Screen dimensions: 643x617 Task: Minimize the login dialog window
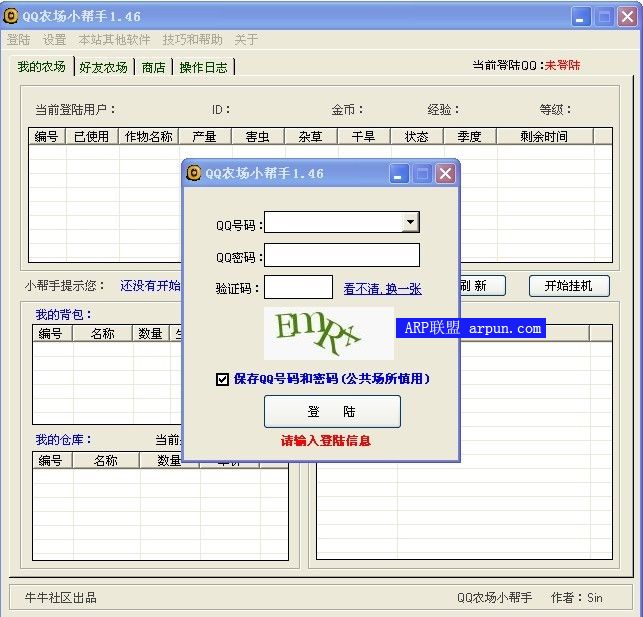pyautogui.click(x=398, y=174)
